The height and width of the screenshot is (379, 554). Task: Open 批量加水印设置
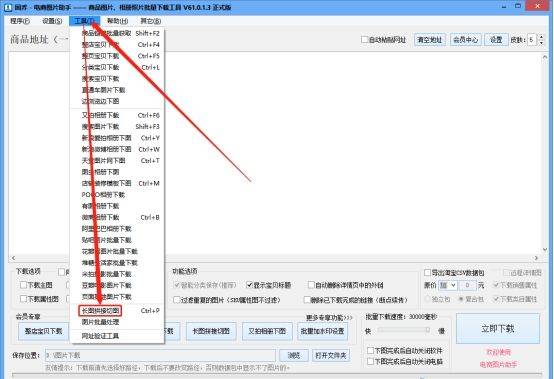point(322,331)
